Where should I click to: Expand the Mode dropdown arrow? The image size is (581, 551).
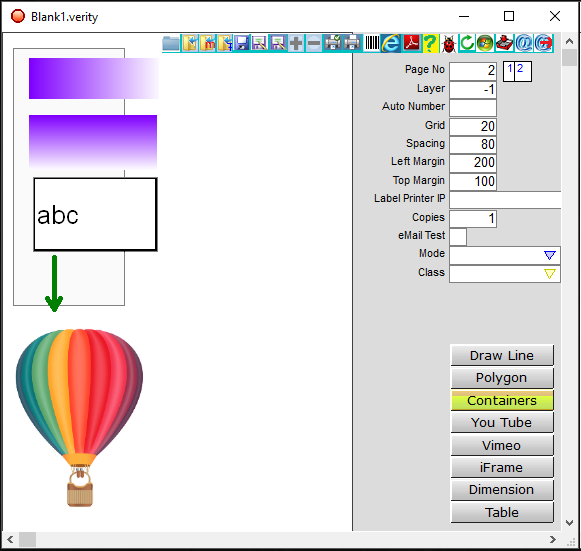[x=549, y=255]
